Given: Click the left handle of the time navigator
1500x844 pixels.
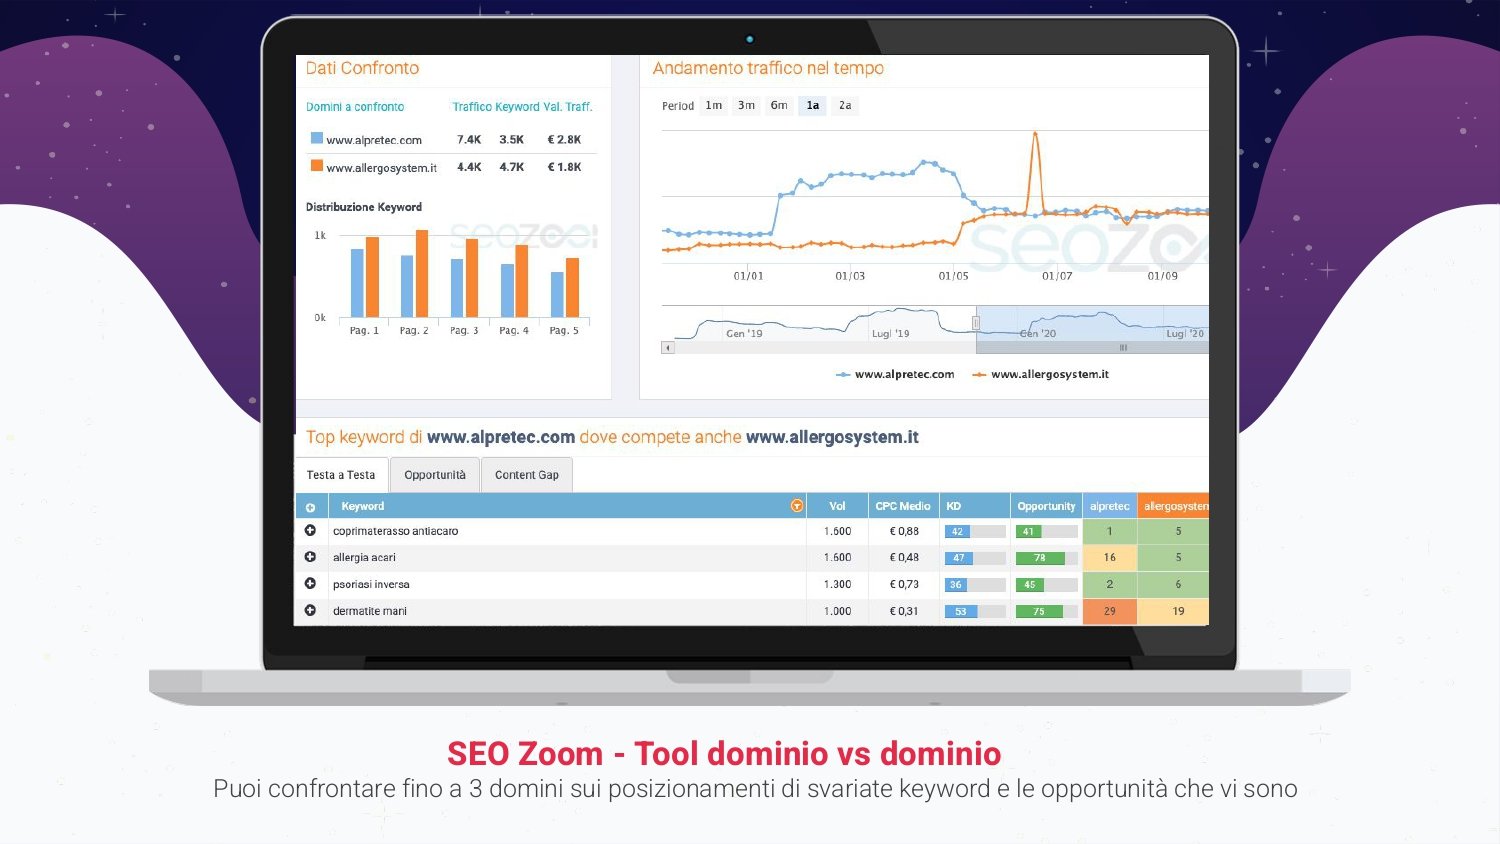Looking at the screenshot, I should coord(976,323).
